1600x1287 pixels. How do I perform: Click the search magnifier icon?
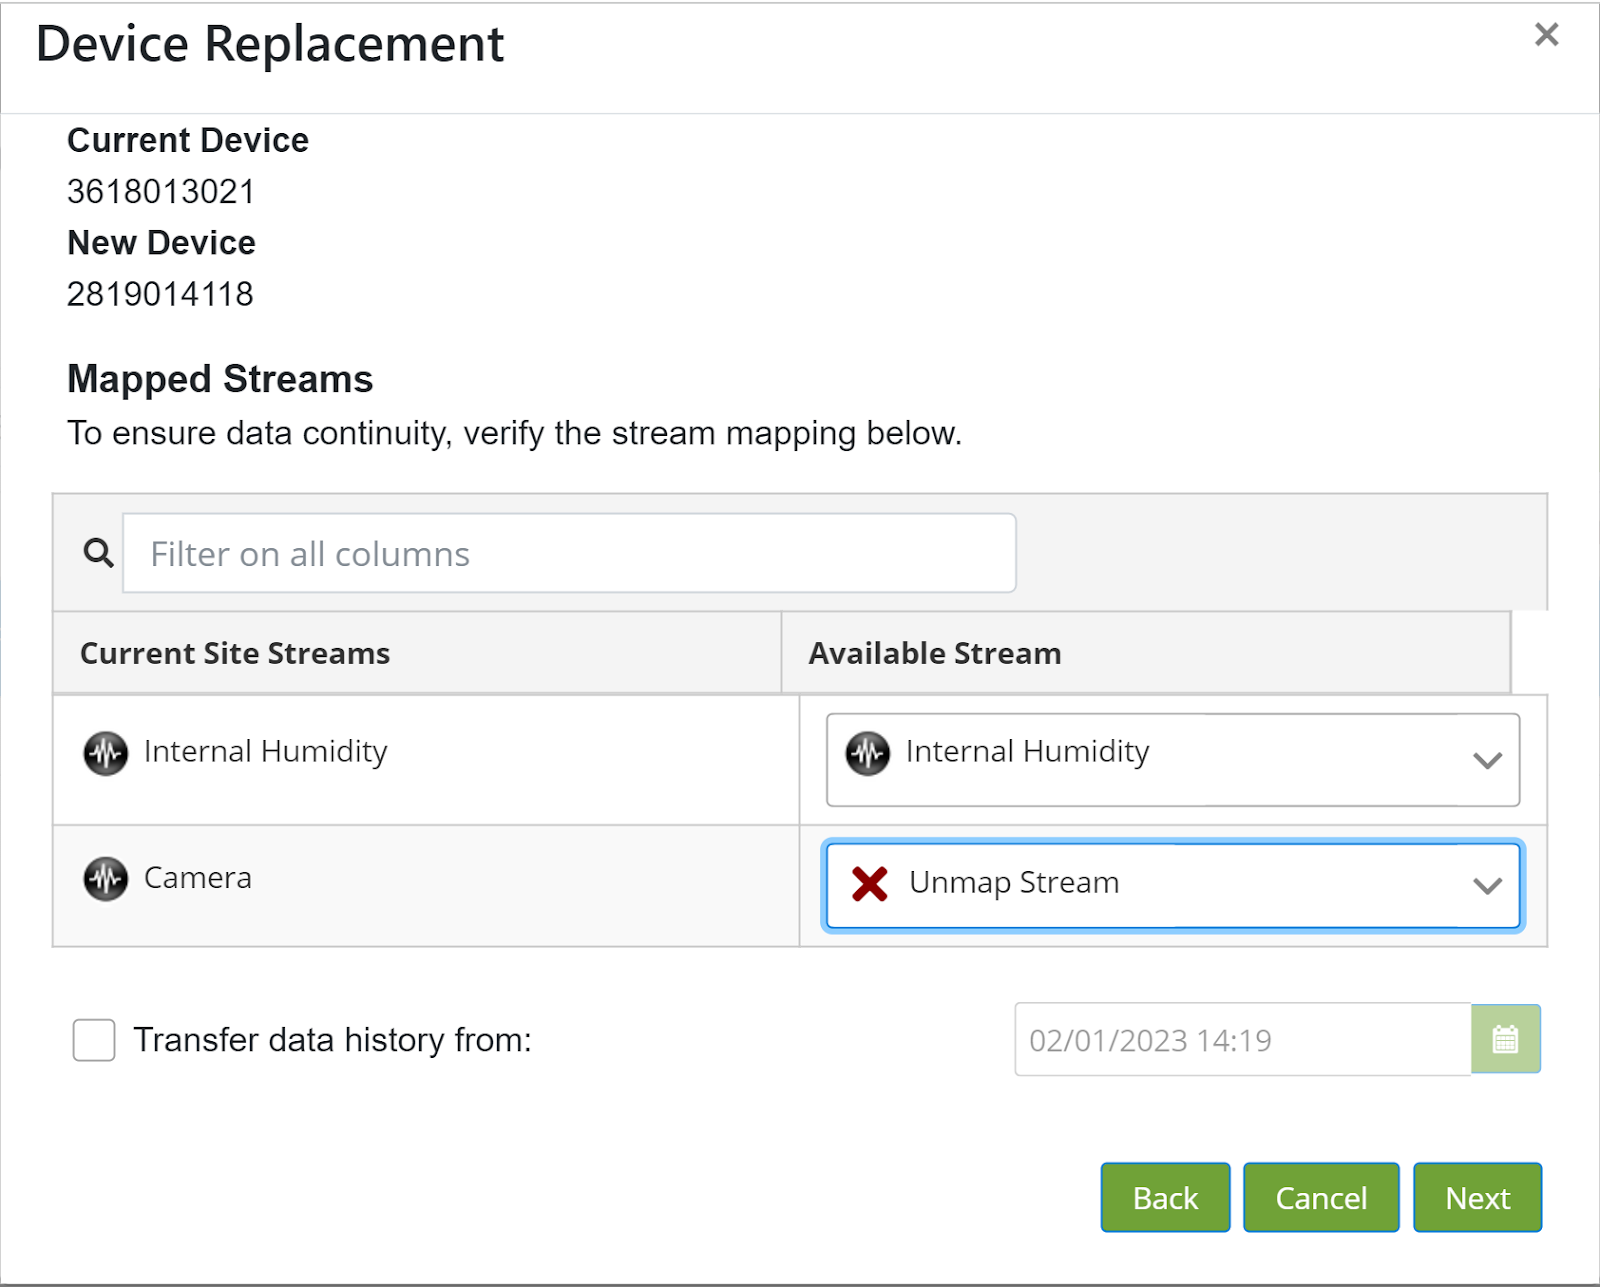[98, 553]
